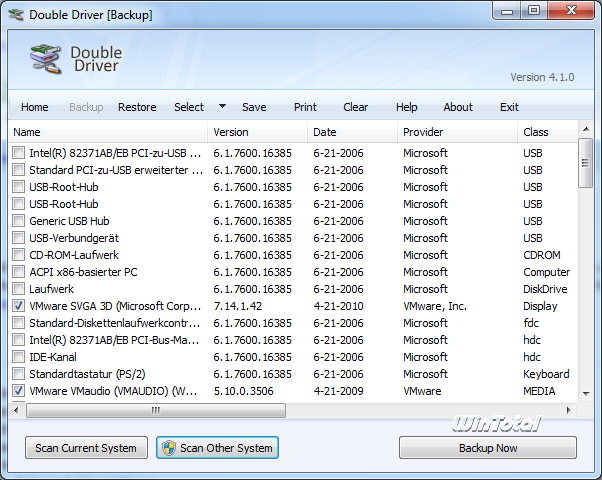Click the Scan Other System button
Image resolution: width=602 pixels, height=480 pixels.
[217, 448]
